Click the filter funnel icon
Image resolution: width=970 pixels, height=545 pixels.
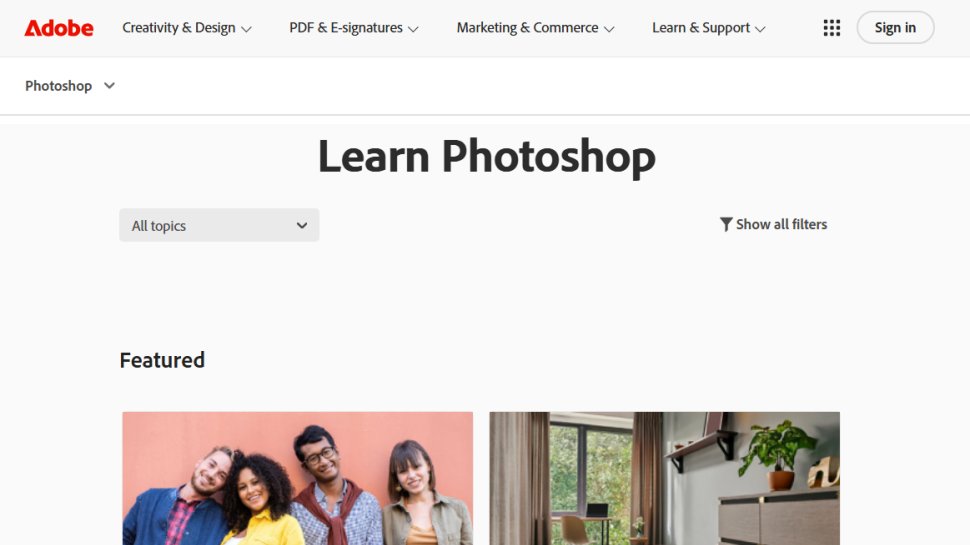pos(726,224)
